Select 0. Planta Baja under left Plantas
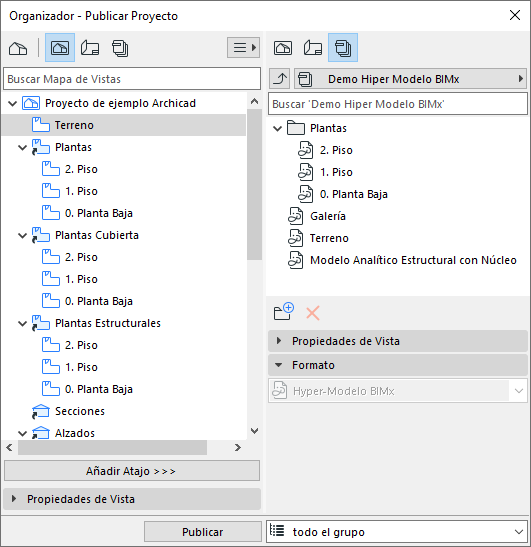This screenshot has height=547, width=531. pos(99,213)
